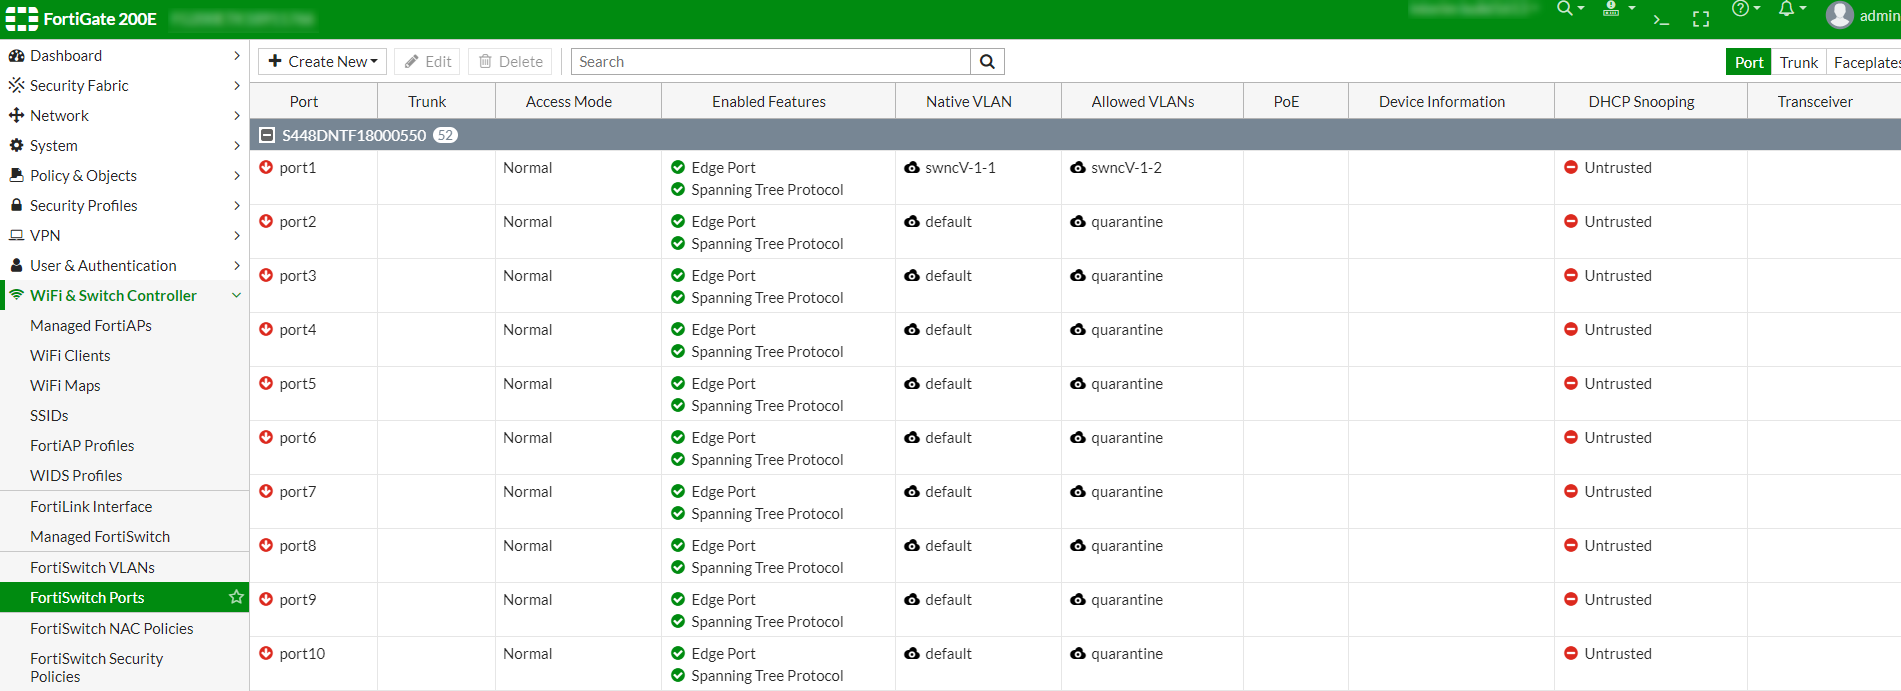Viewport: 1901px width, 691px height.
Task: Click the swncV-1-2 allowed VLAN icon
Action: tap(1078, 168)
